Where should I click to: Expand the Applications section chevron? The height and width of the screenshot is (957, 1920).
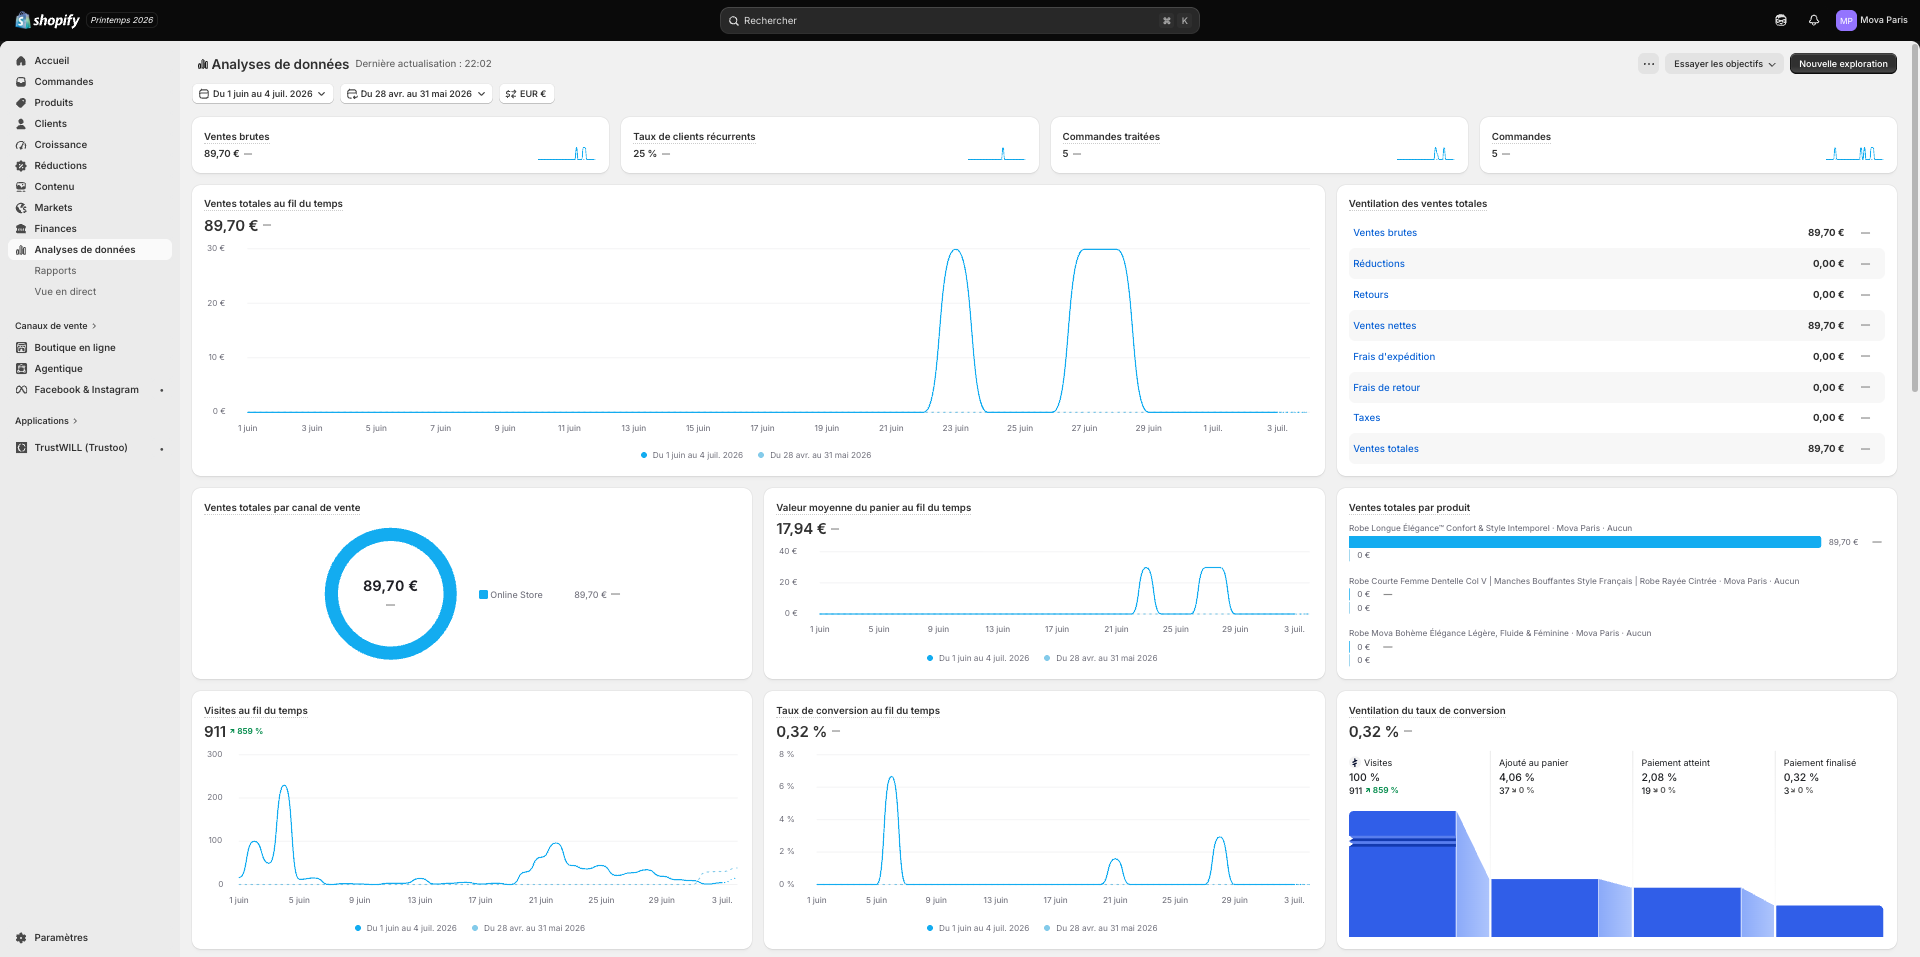tap(75, 421)
